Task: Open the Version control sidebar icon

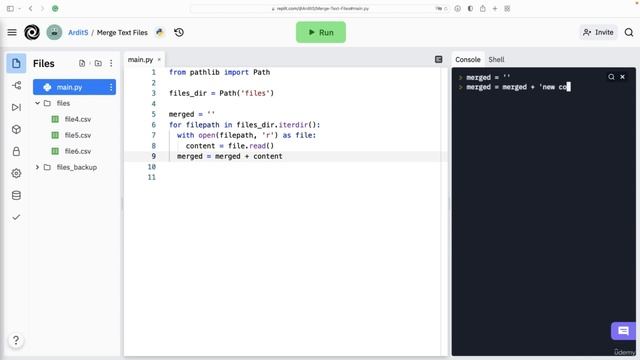Action: tap(16, 85)
